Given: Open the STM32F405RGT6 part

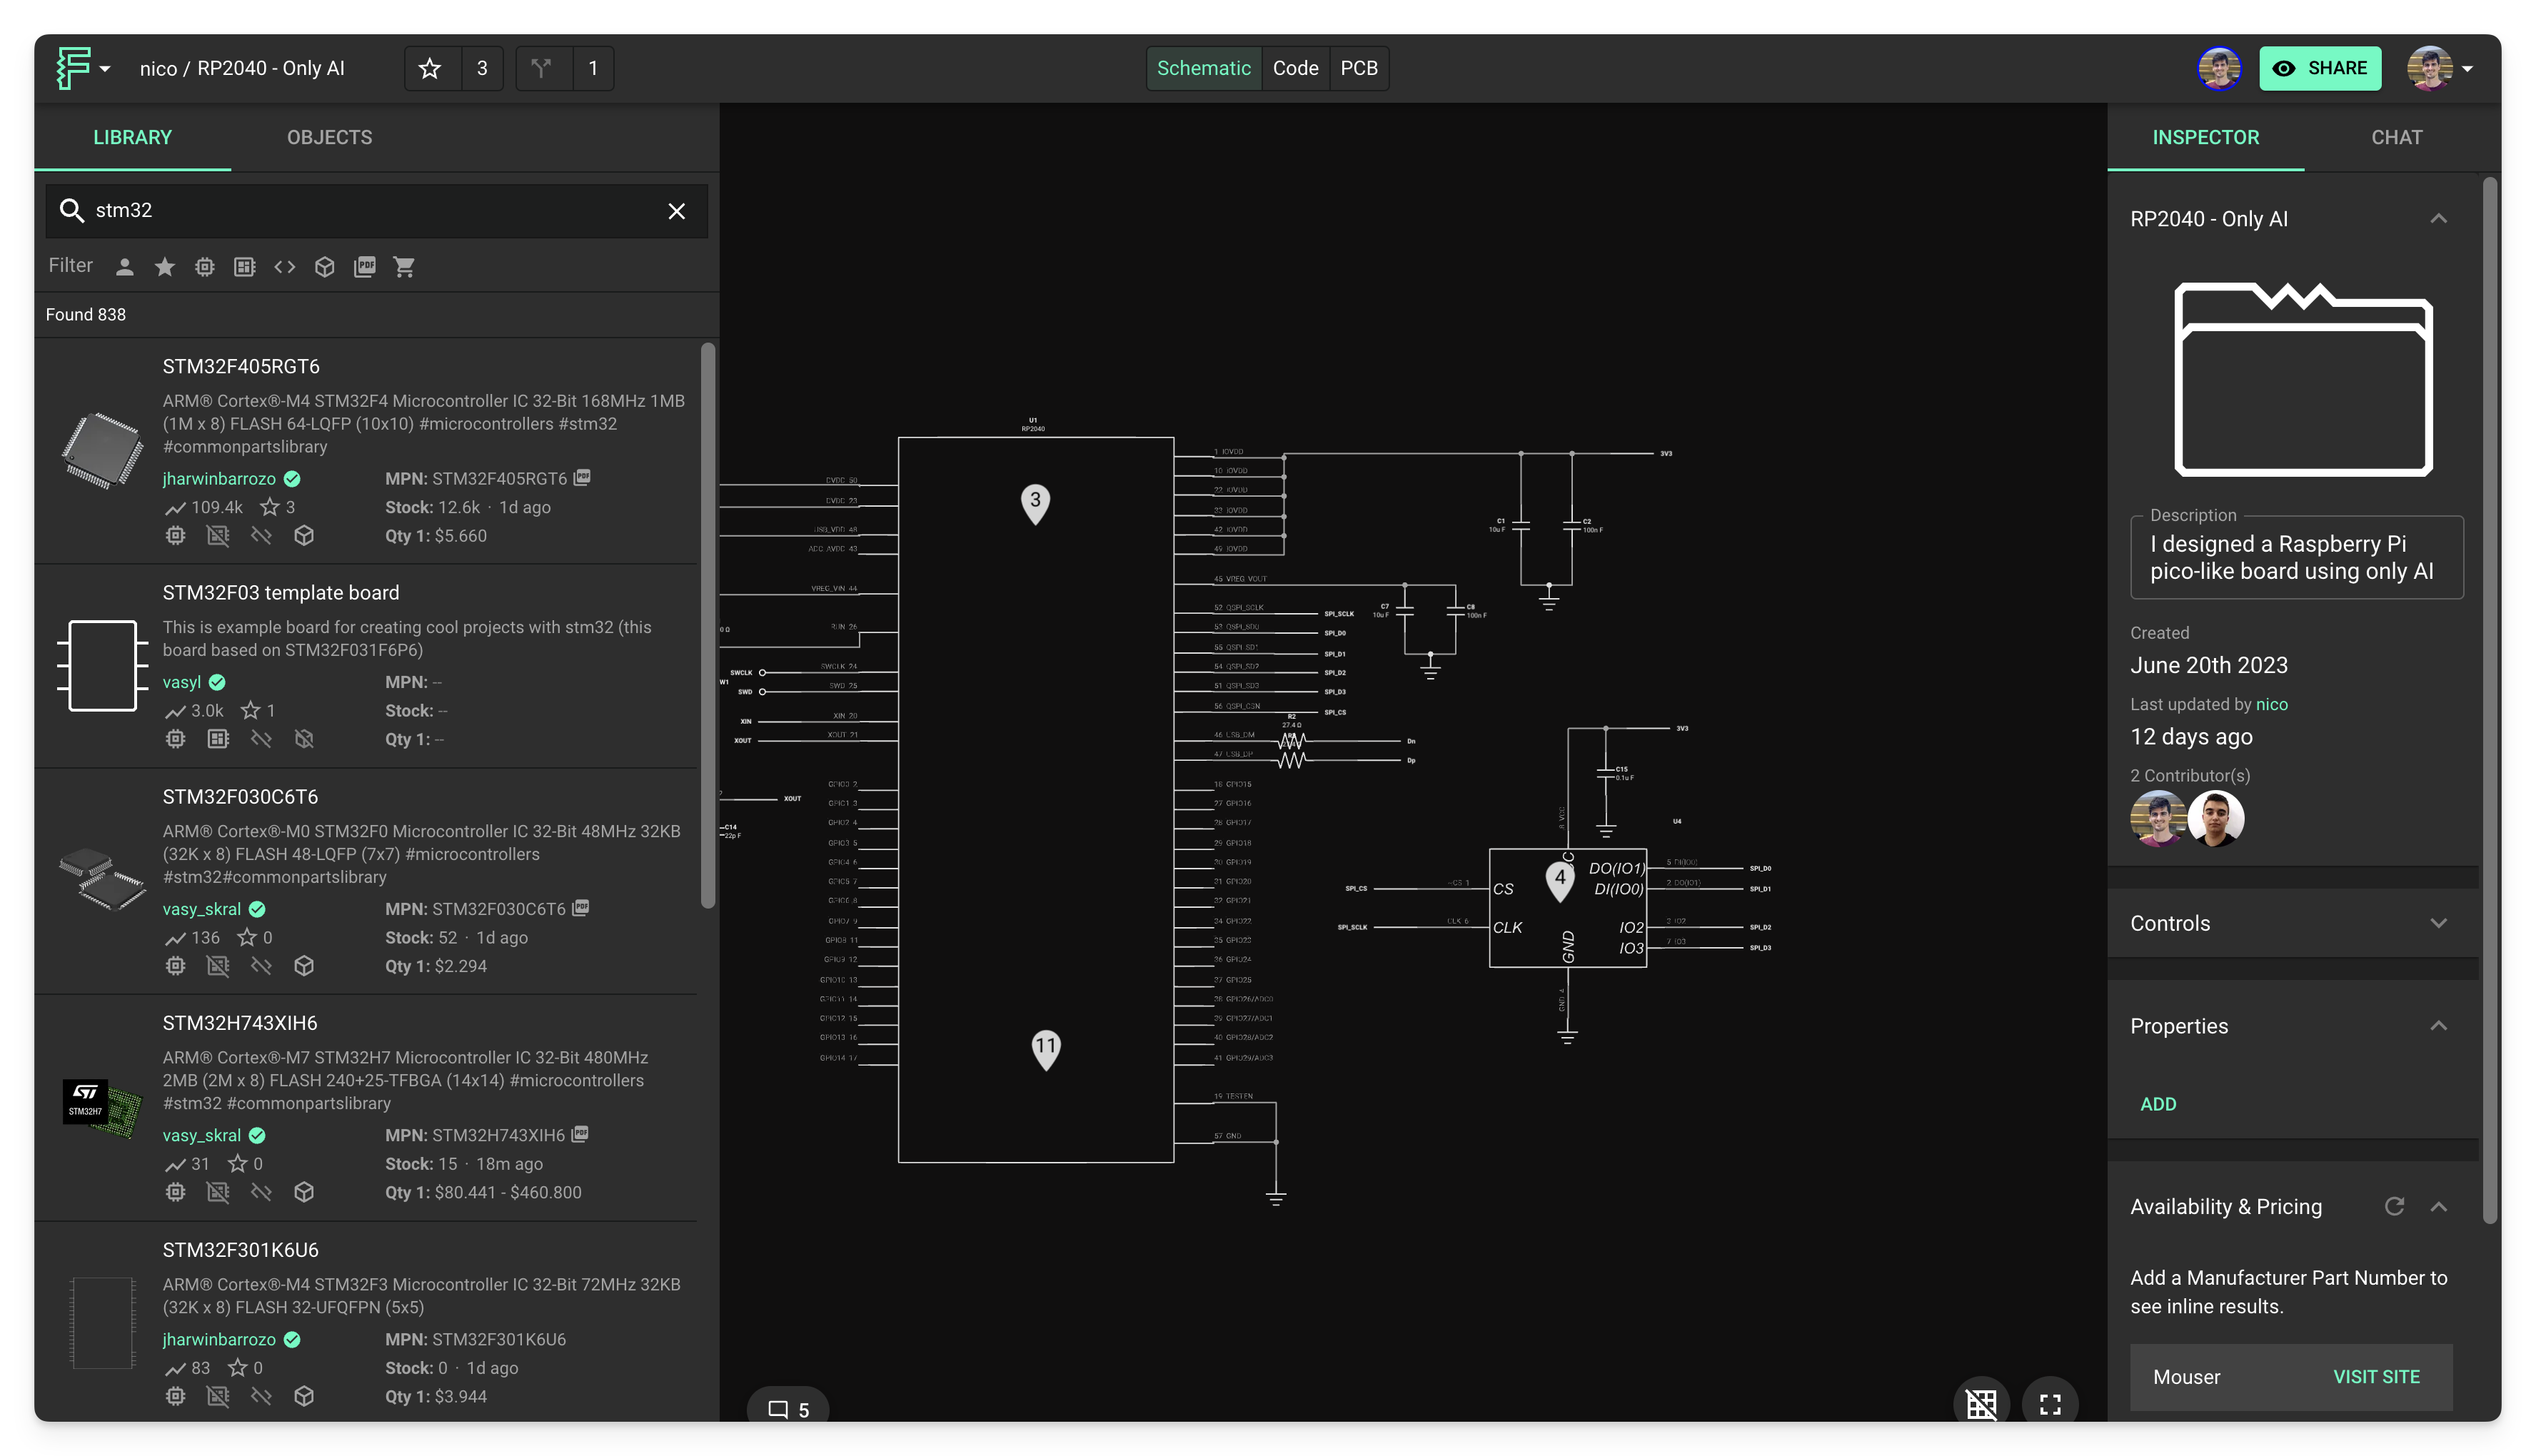Looking at the screenshot, I should point(241,366).
